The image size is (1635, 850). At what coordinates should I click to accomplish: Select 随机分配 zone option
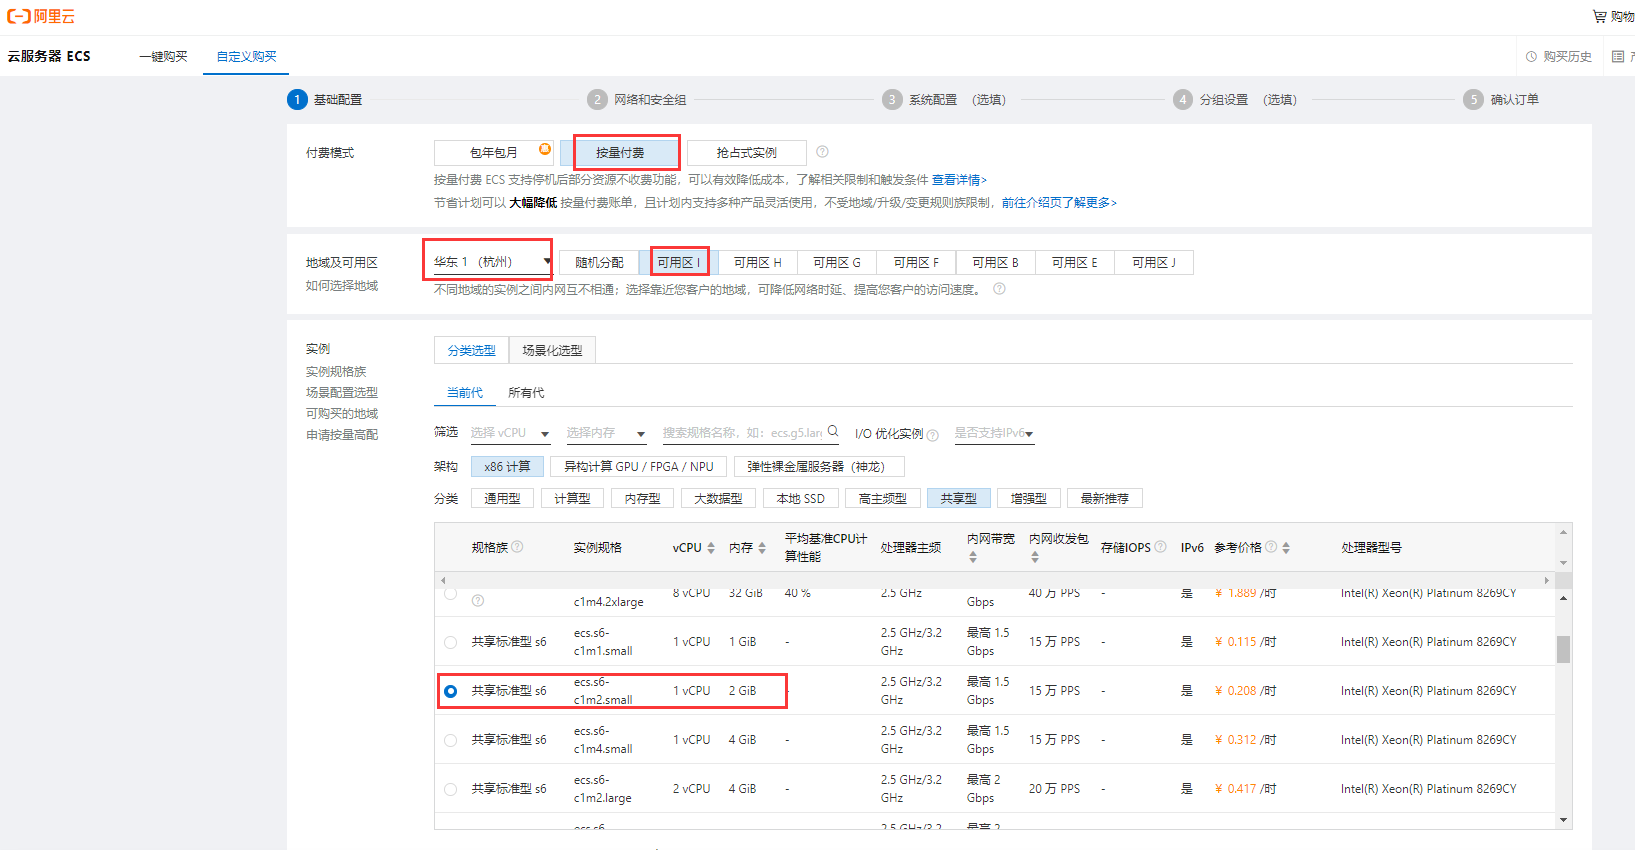tap(599, 262)
